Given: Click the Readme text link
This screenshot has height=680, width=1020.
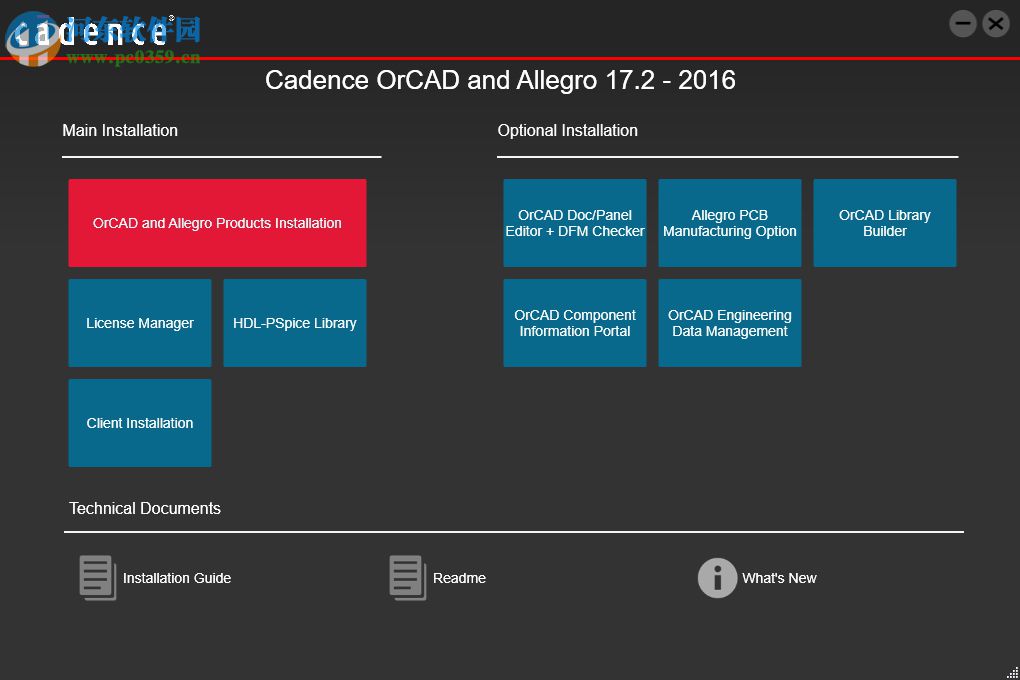Looking at the screenshot, I should tap(459, 578).
